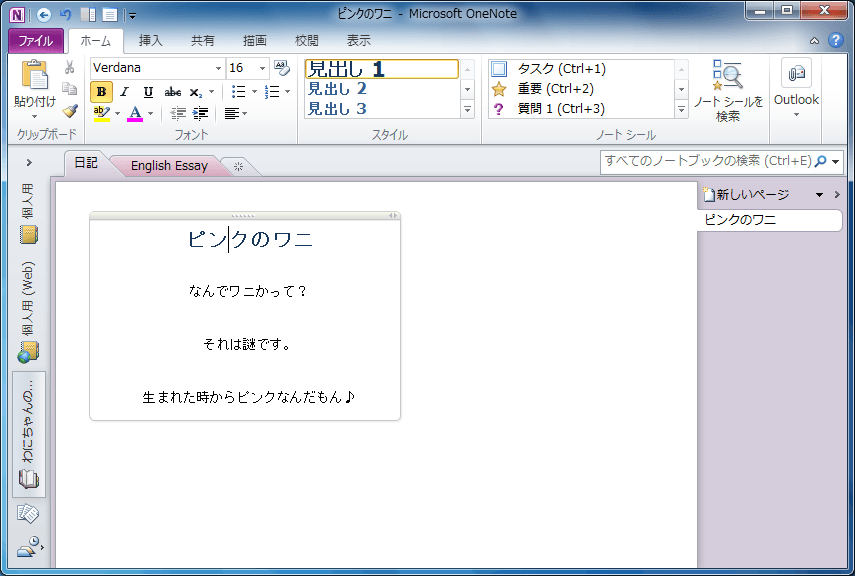
Task: Switch to the 挿入 ribbon tab
Action: 150,40
